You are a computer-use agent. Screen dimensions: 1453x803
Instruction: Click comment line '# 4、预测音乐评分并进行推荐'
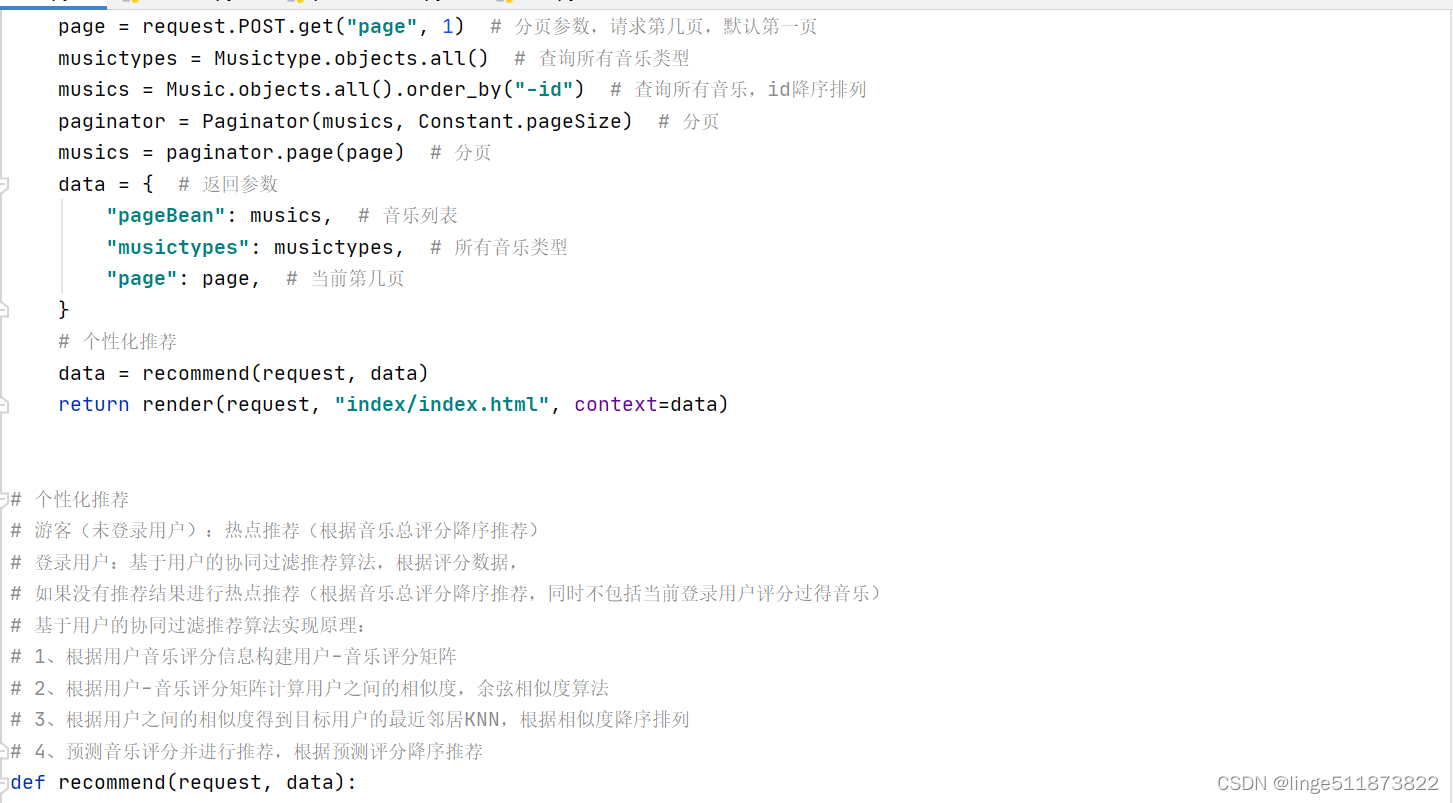[247, 751]
